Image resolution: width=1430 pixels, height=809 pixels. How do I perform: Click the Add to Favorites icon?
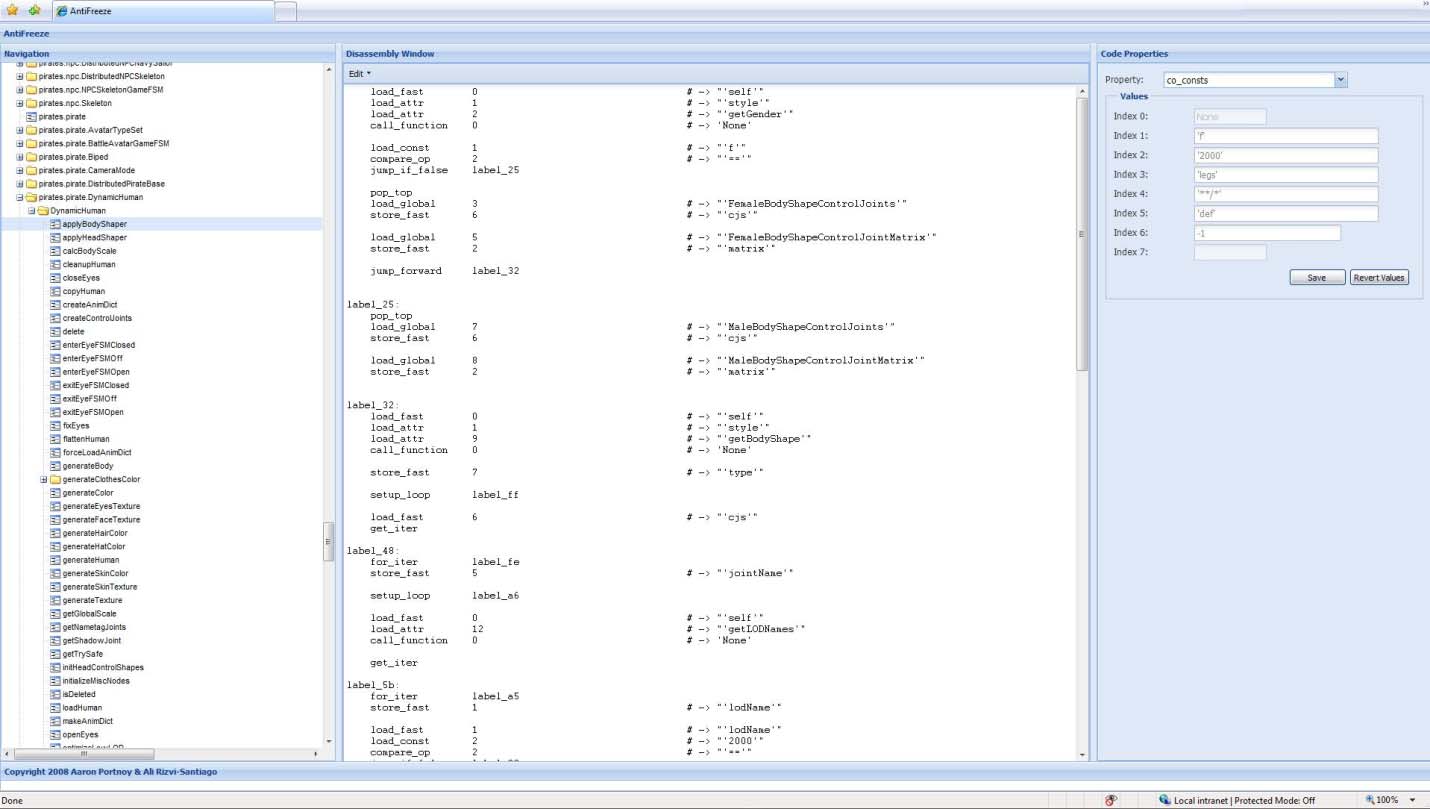35,10
